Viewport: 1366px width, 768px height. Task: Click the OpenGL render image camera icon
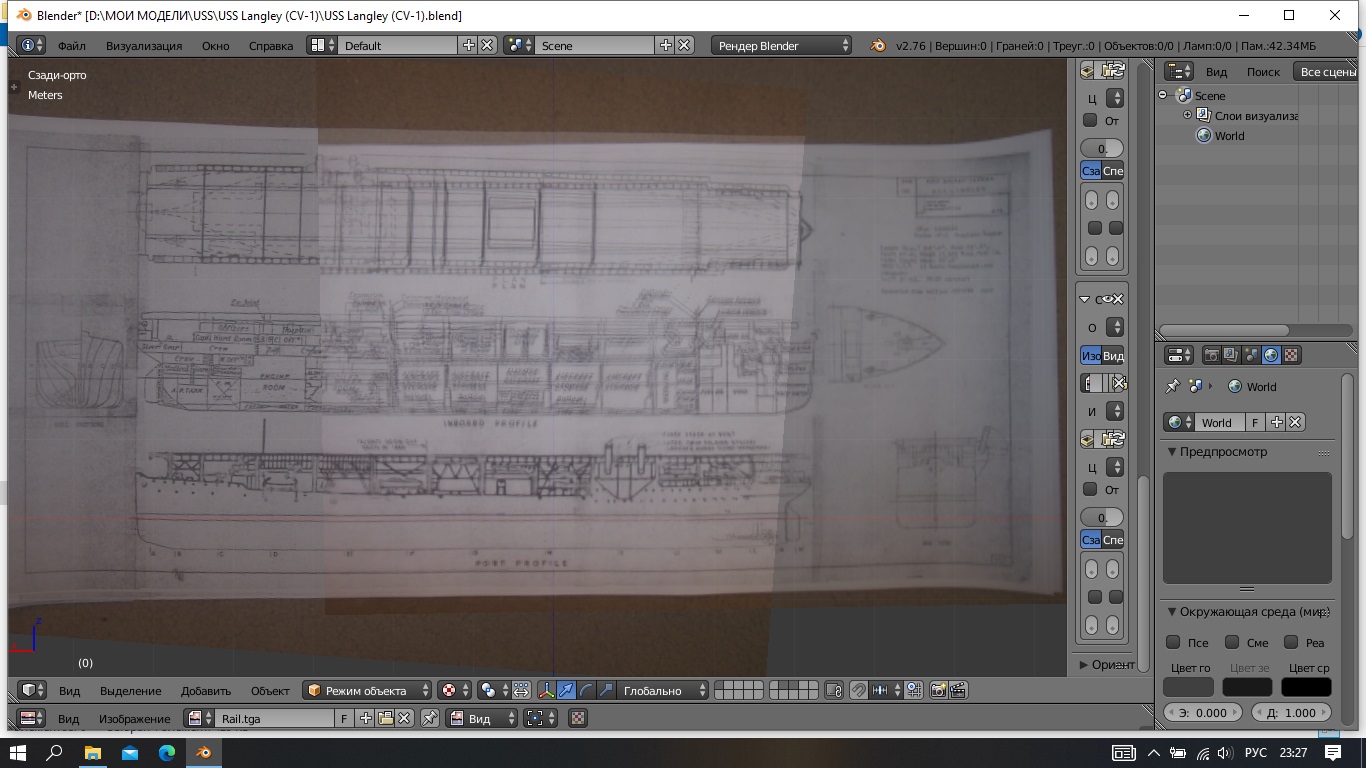[x=938, y=690]
